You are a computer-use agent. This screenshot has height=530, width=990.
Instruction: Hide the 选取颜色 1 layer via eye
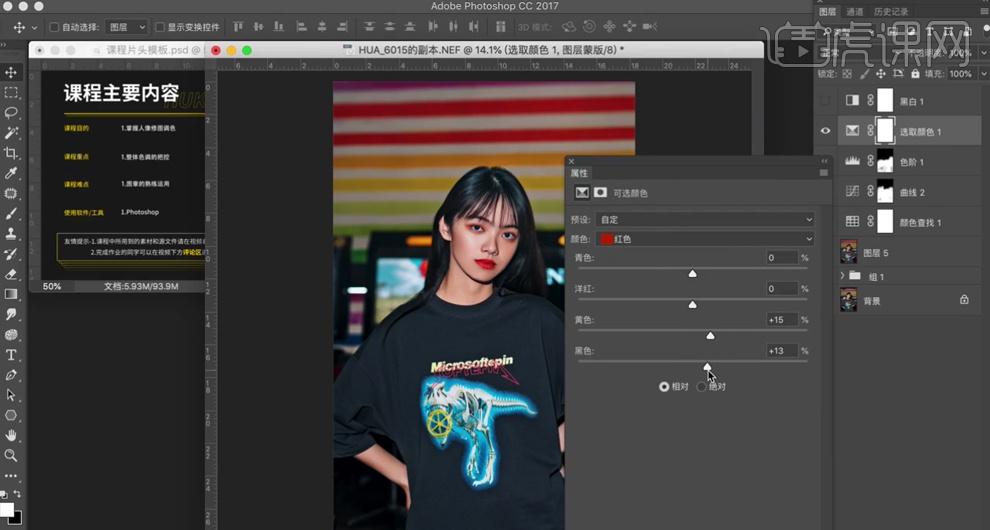pos(825,131)
